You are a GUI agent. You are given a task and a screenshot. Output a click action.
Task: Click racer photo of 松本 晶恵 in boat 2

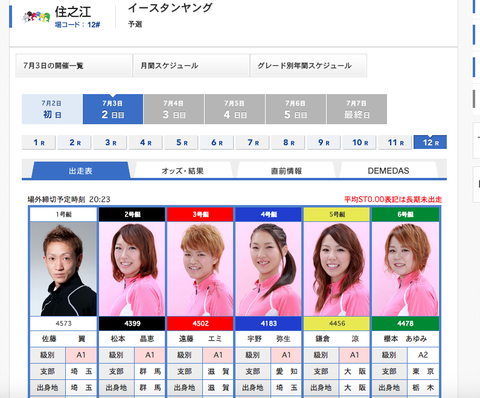pos(132,269)
